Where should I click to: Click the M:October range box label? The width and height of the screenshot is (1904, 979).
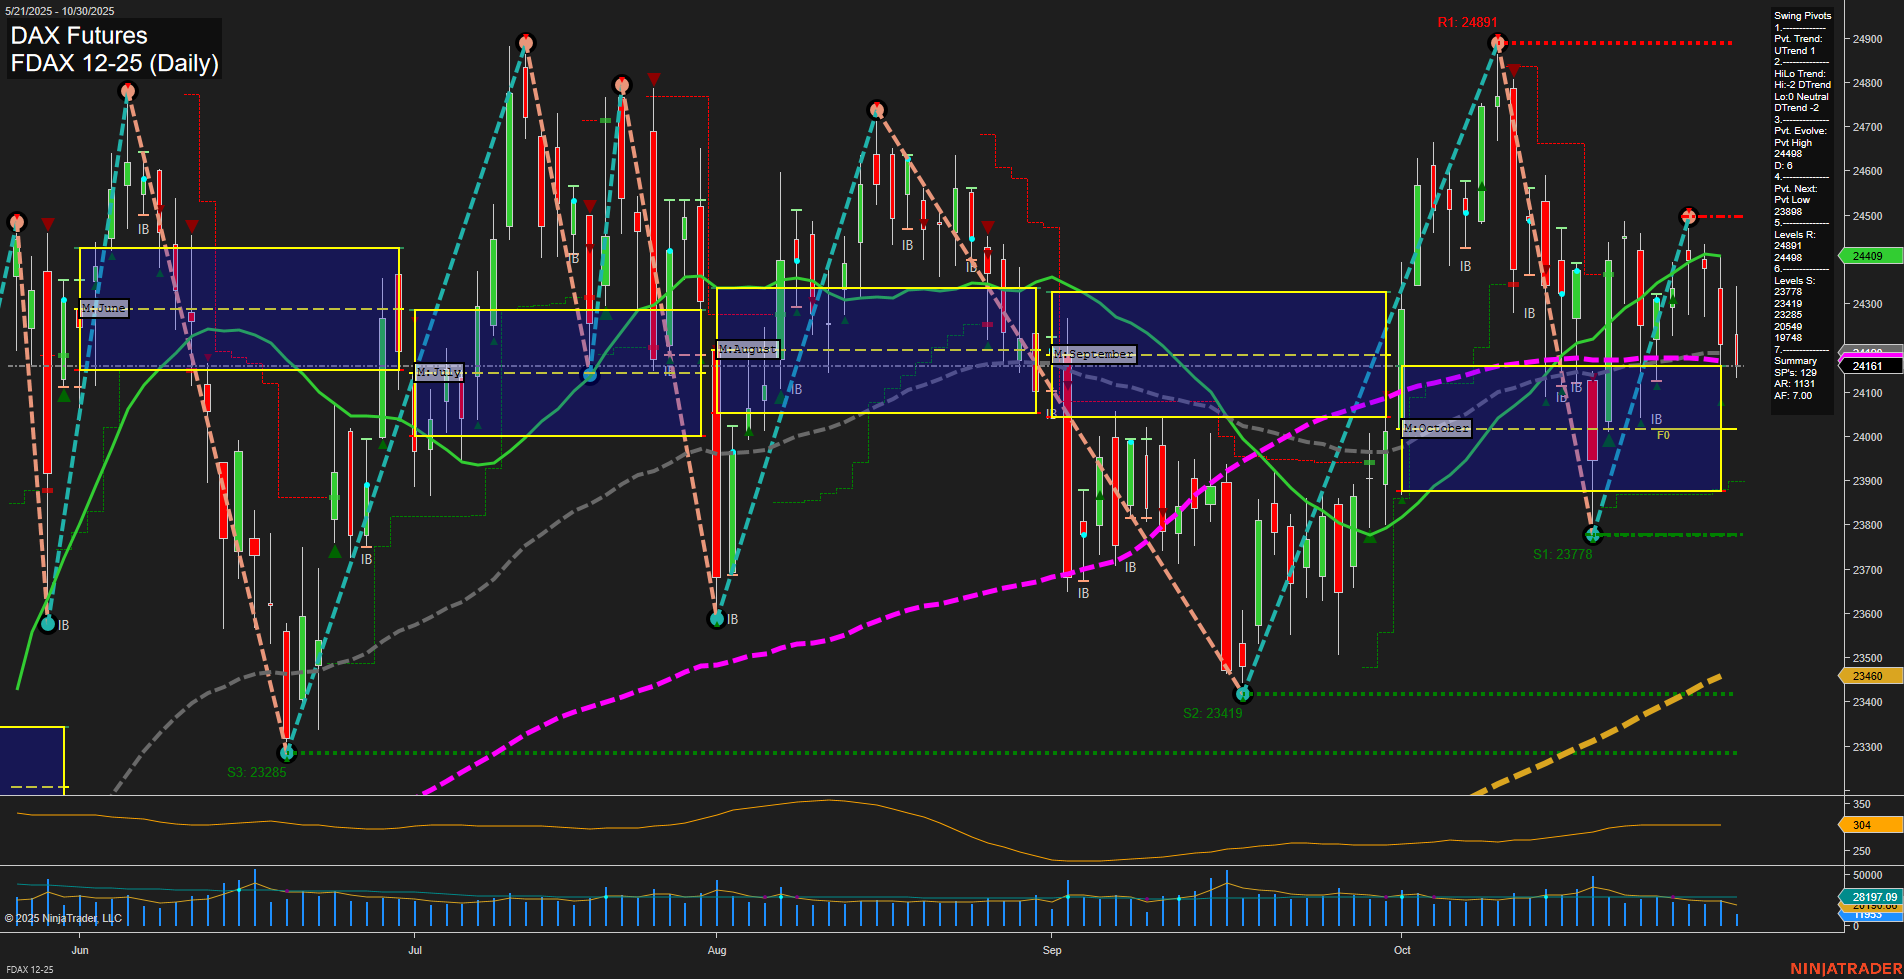[x=1437, y=428]
